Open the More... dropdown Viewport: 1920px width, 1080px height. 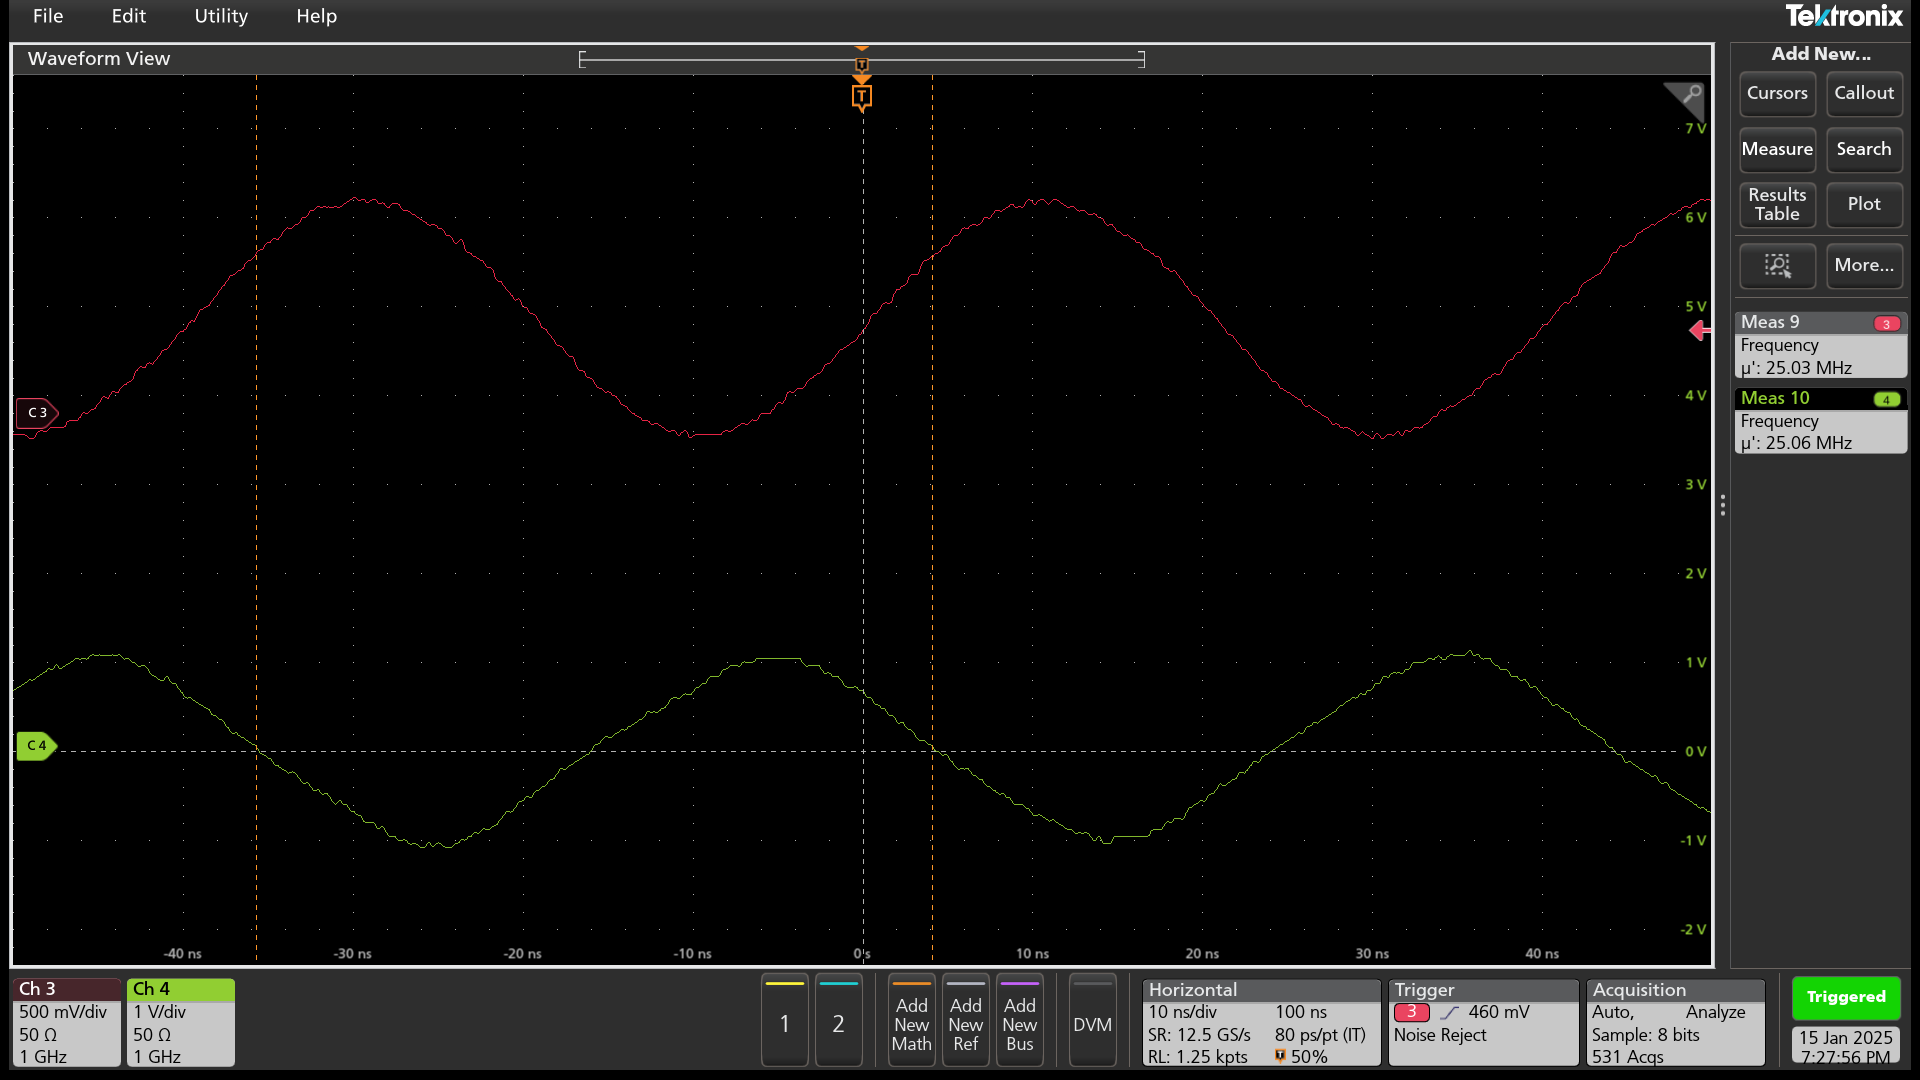pyautogui.click(x=1864, y=265)
